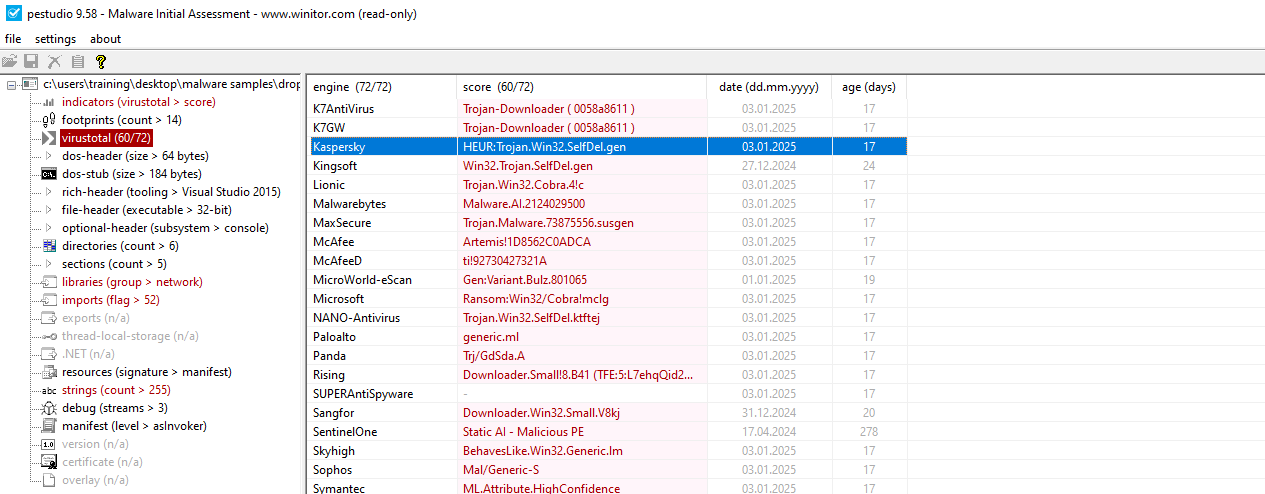Select the Malwarebytes engine row
1265x494 pixels.
point(606,204)
